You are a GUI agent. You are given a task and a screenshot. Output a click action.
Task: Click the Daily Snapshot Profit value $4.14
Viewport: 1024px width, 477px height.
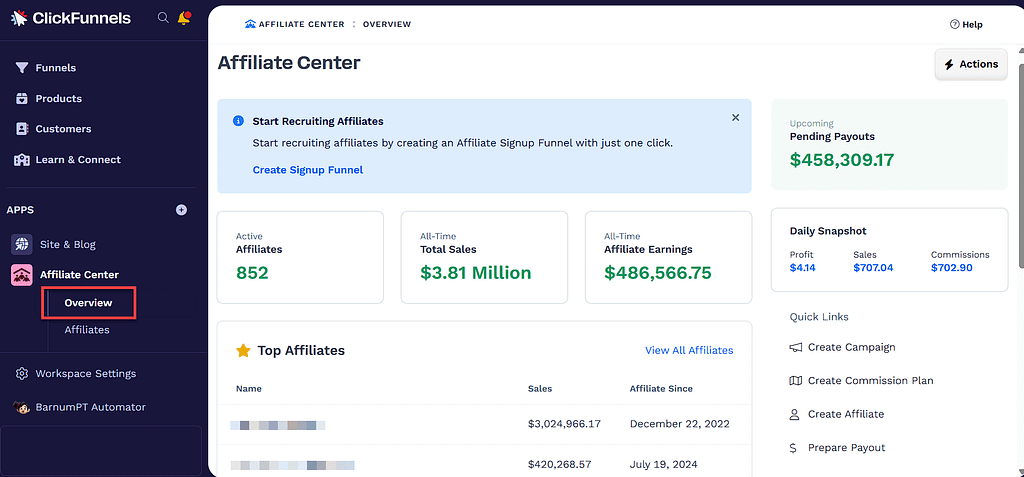pos(803,267)
